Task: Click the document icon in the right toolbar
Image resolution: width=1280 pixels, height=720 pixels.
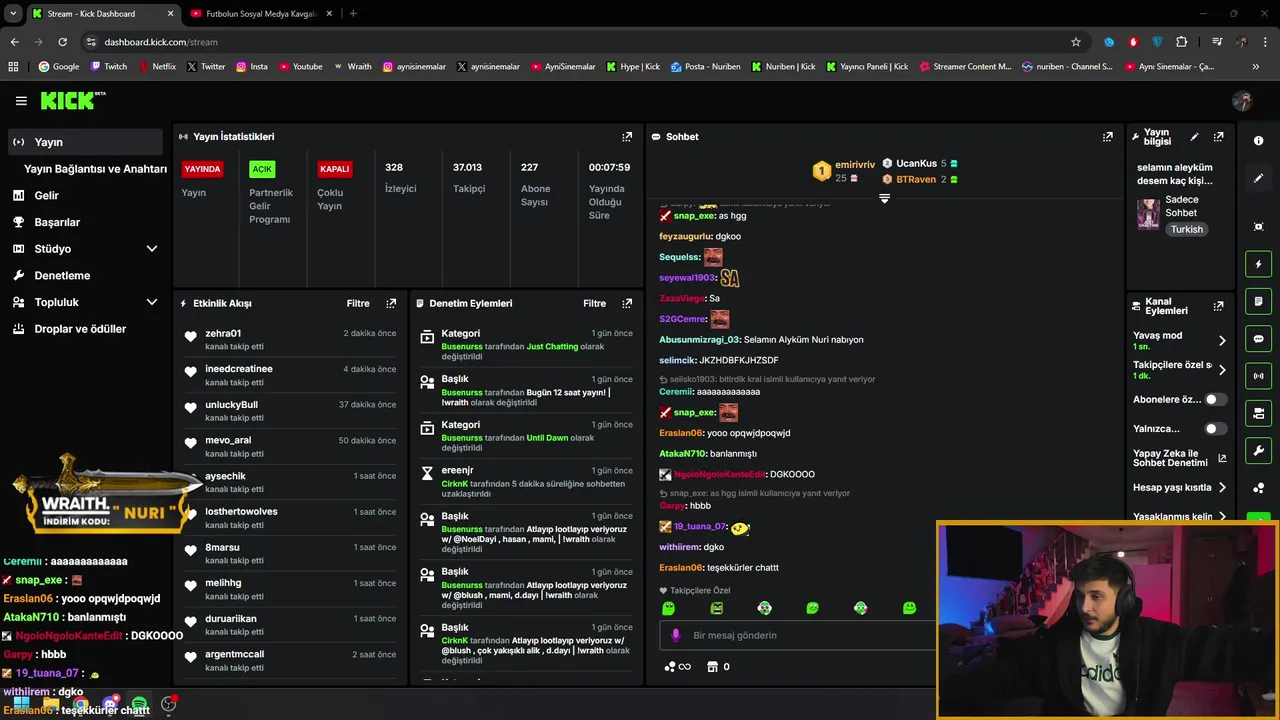Action: (1258, 301)
